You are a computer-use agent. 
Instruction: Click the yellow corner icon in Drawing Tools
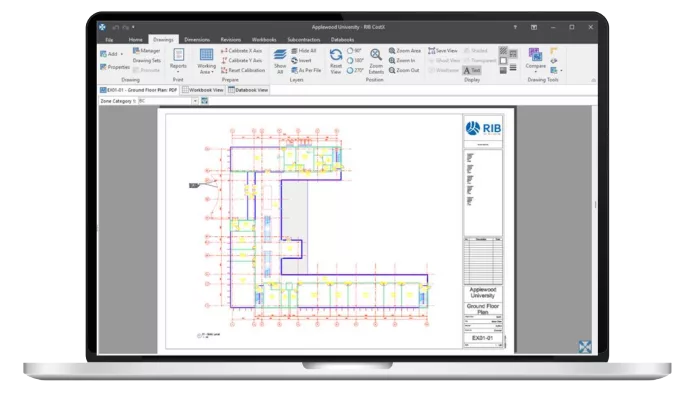pyautogui.click(x=554, y=51)
